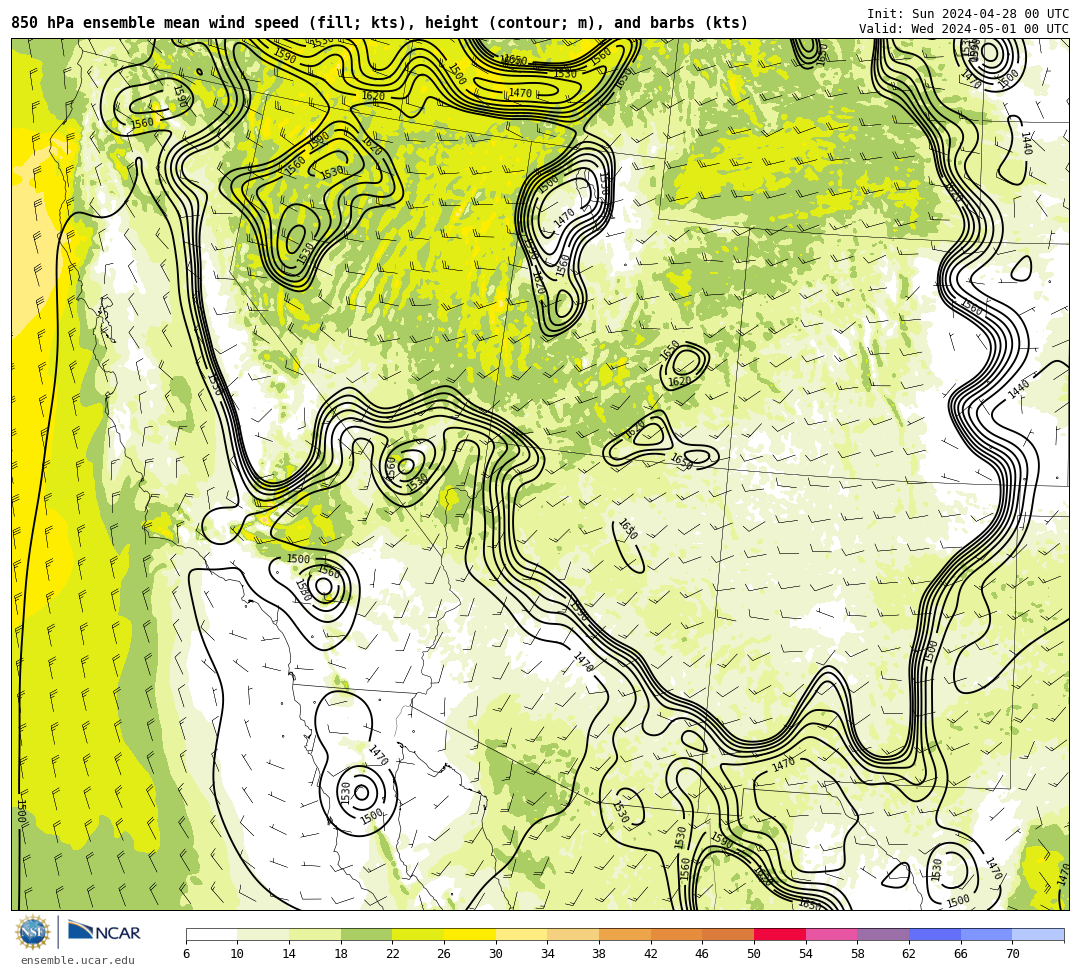Image resolution: width=1080 pixels, height=973 pixels.
Task: Click the 1470 label inside top-center contour
Action: pyautogui.click(x=520, y=93)
